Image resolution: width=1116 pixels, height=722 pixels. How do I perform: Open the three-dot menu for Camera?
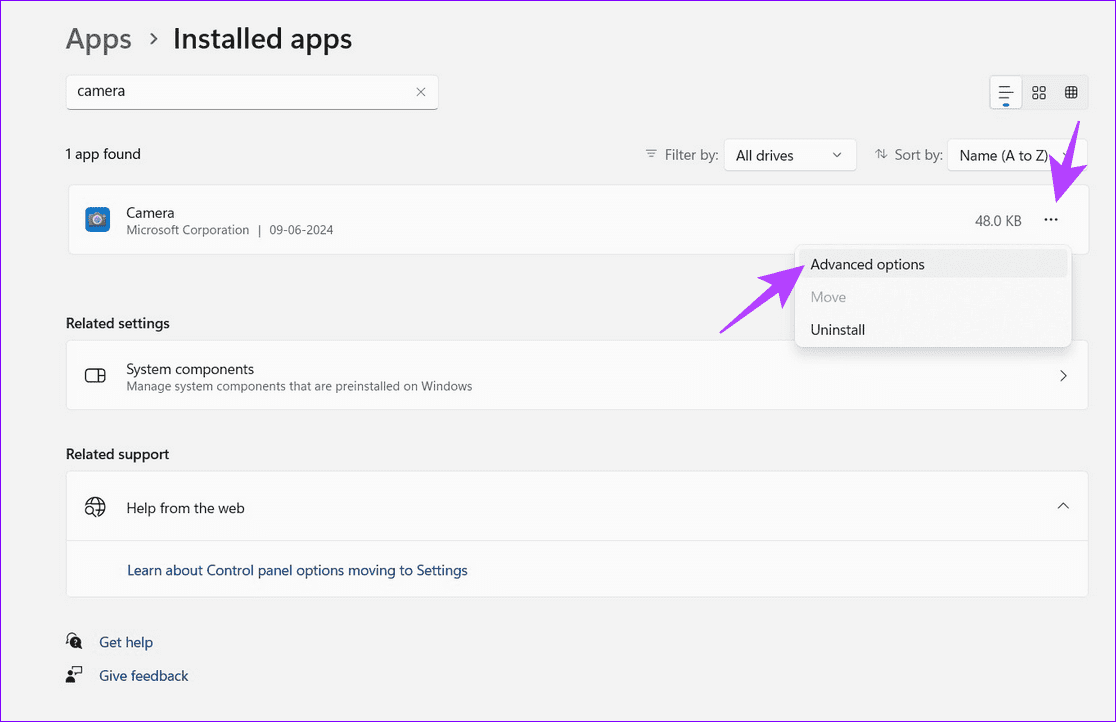click(x=1050, y=220)
